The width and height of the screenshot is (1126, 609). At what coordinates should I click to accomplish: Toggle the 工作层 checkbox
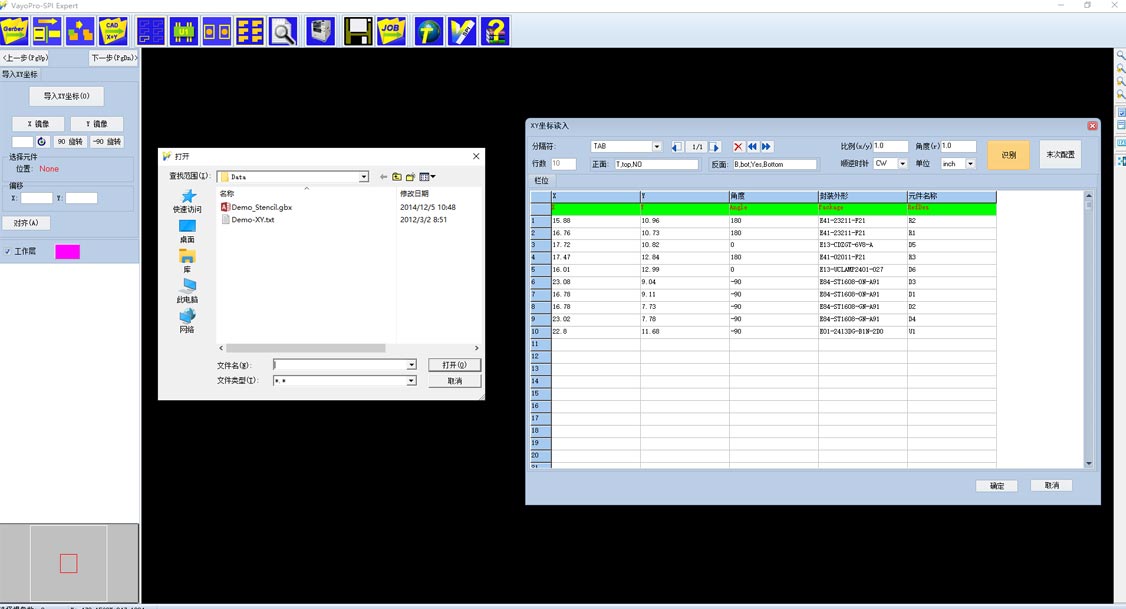(x=8, y=252)
